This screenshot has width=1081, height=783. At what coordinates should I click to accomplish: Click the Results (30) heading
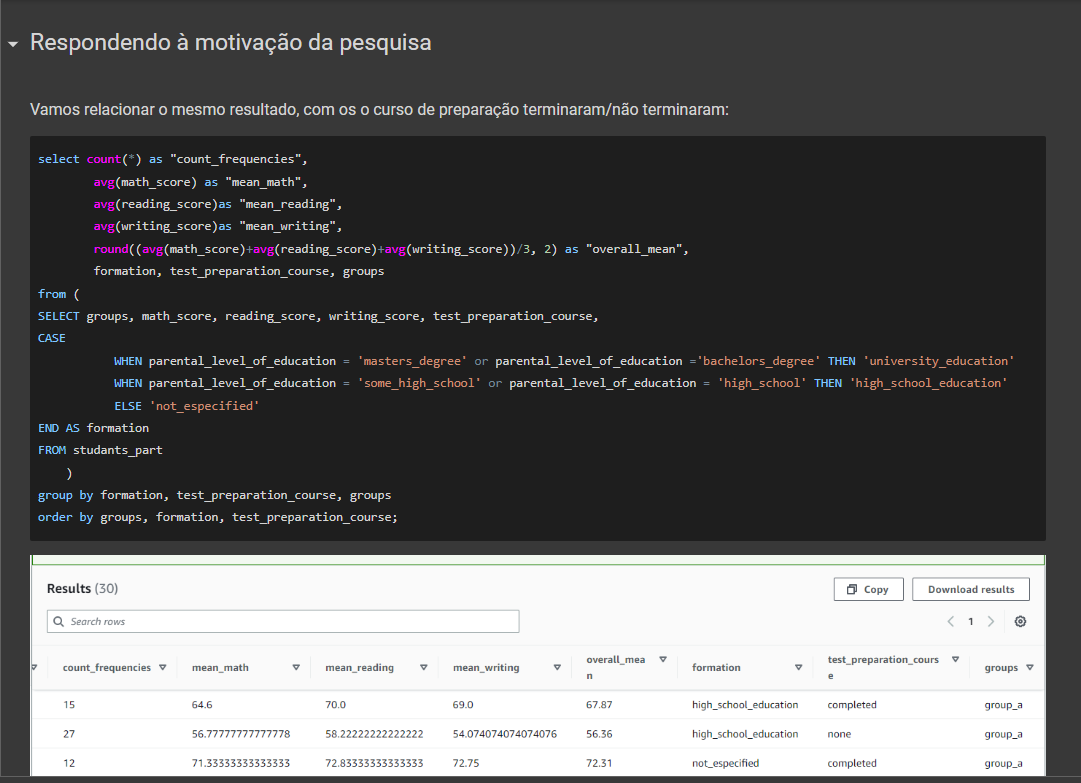(82, 588)
